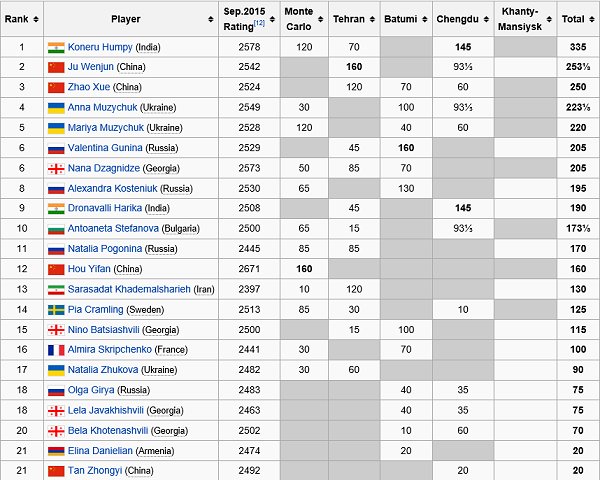Sort by Tehran column arrows
Viewport: 600px width, 480px height.
(372, 19)
